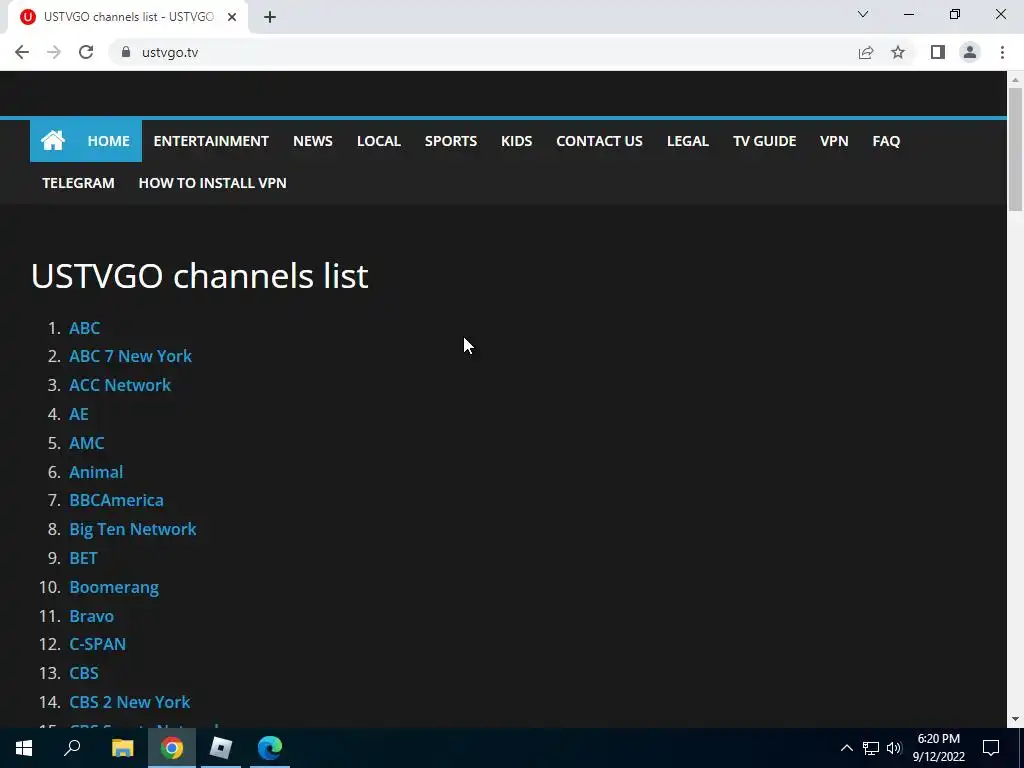Open the Big Ten Network channel

pos(133,529)
